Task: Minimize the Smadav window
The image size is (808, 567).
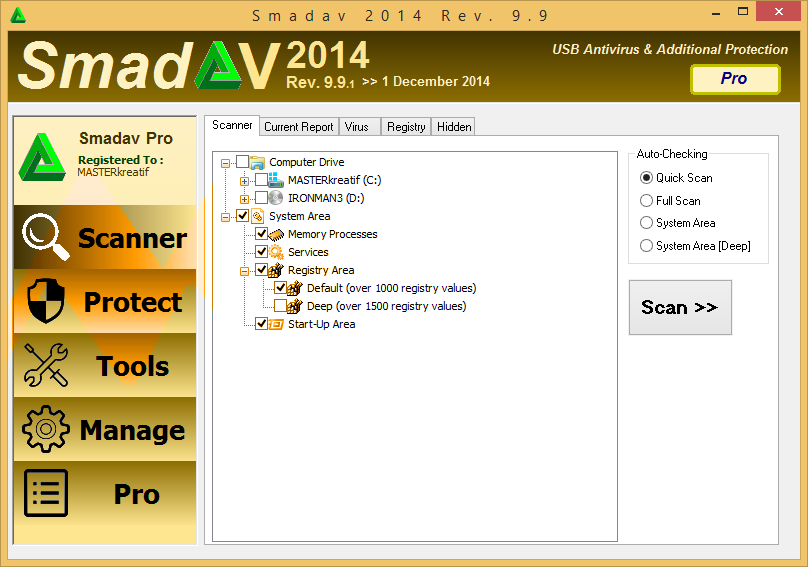Action: (716, 12)
